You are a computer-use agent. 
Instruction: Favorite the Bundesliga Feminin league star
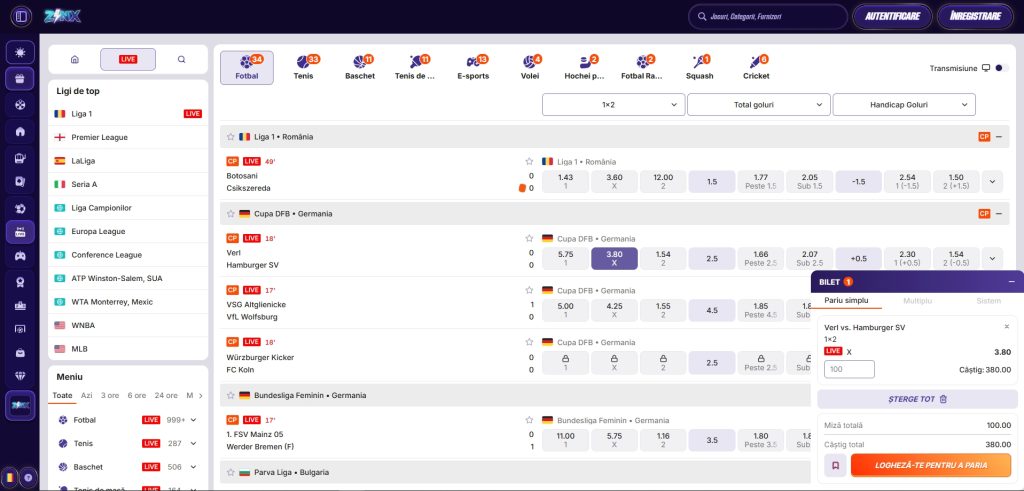231,395
